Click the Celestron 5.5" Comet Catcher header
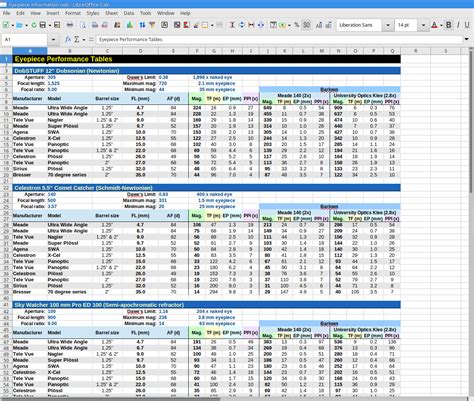This screenshot has width=474, height=401. (206, 188)
